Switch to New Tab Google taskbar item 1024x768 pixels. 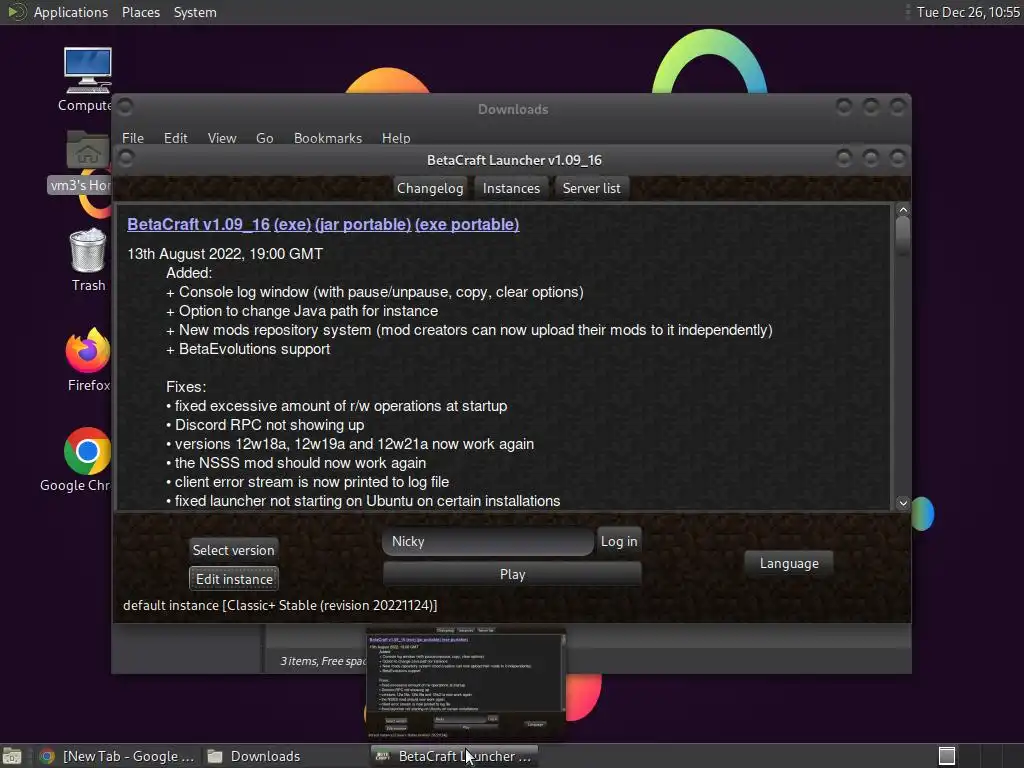[x=117, y=756]
